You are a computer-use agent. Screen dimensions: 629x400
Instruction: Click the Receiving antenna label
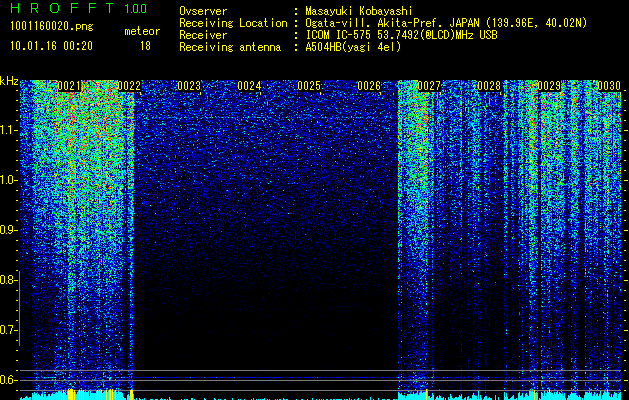230,47
